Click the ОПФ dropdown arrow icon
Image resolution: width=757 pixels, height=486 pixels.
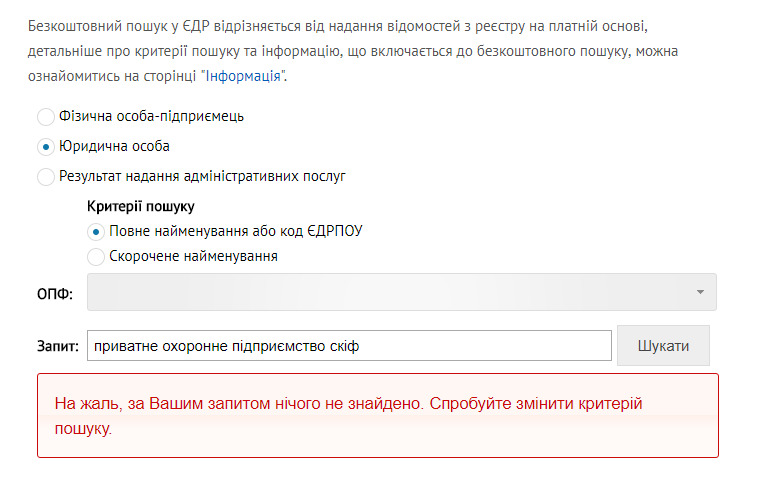point(700,292)
